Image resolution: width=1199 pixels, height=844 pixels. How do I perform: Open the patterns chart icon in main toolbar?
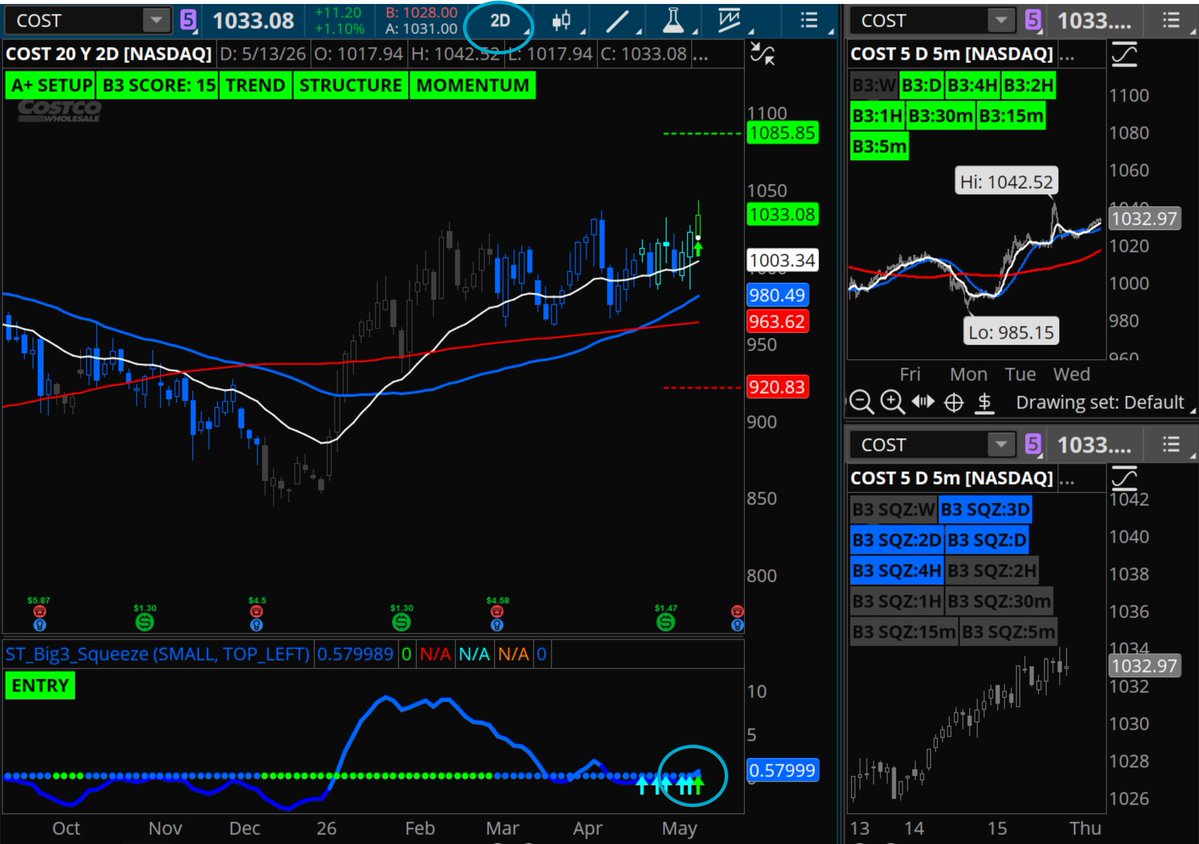729,21
